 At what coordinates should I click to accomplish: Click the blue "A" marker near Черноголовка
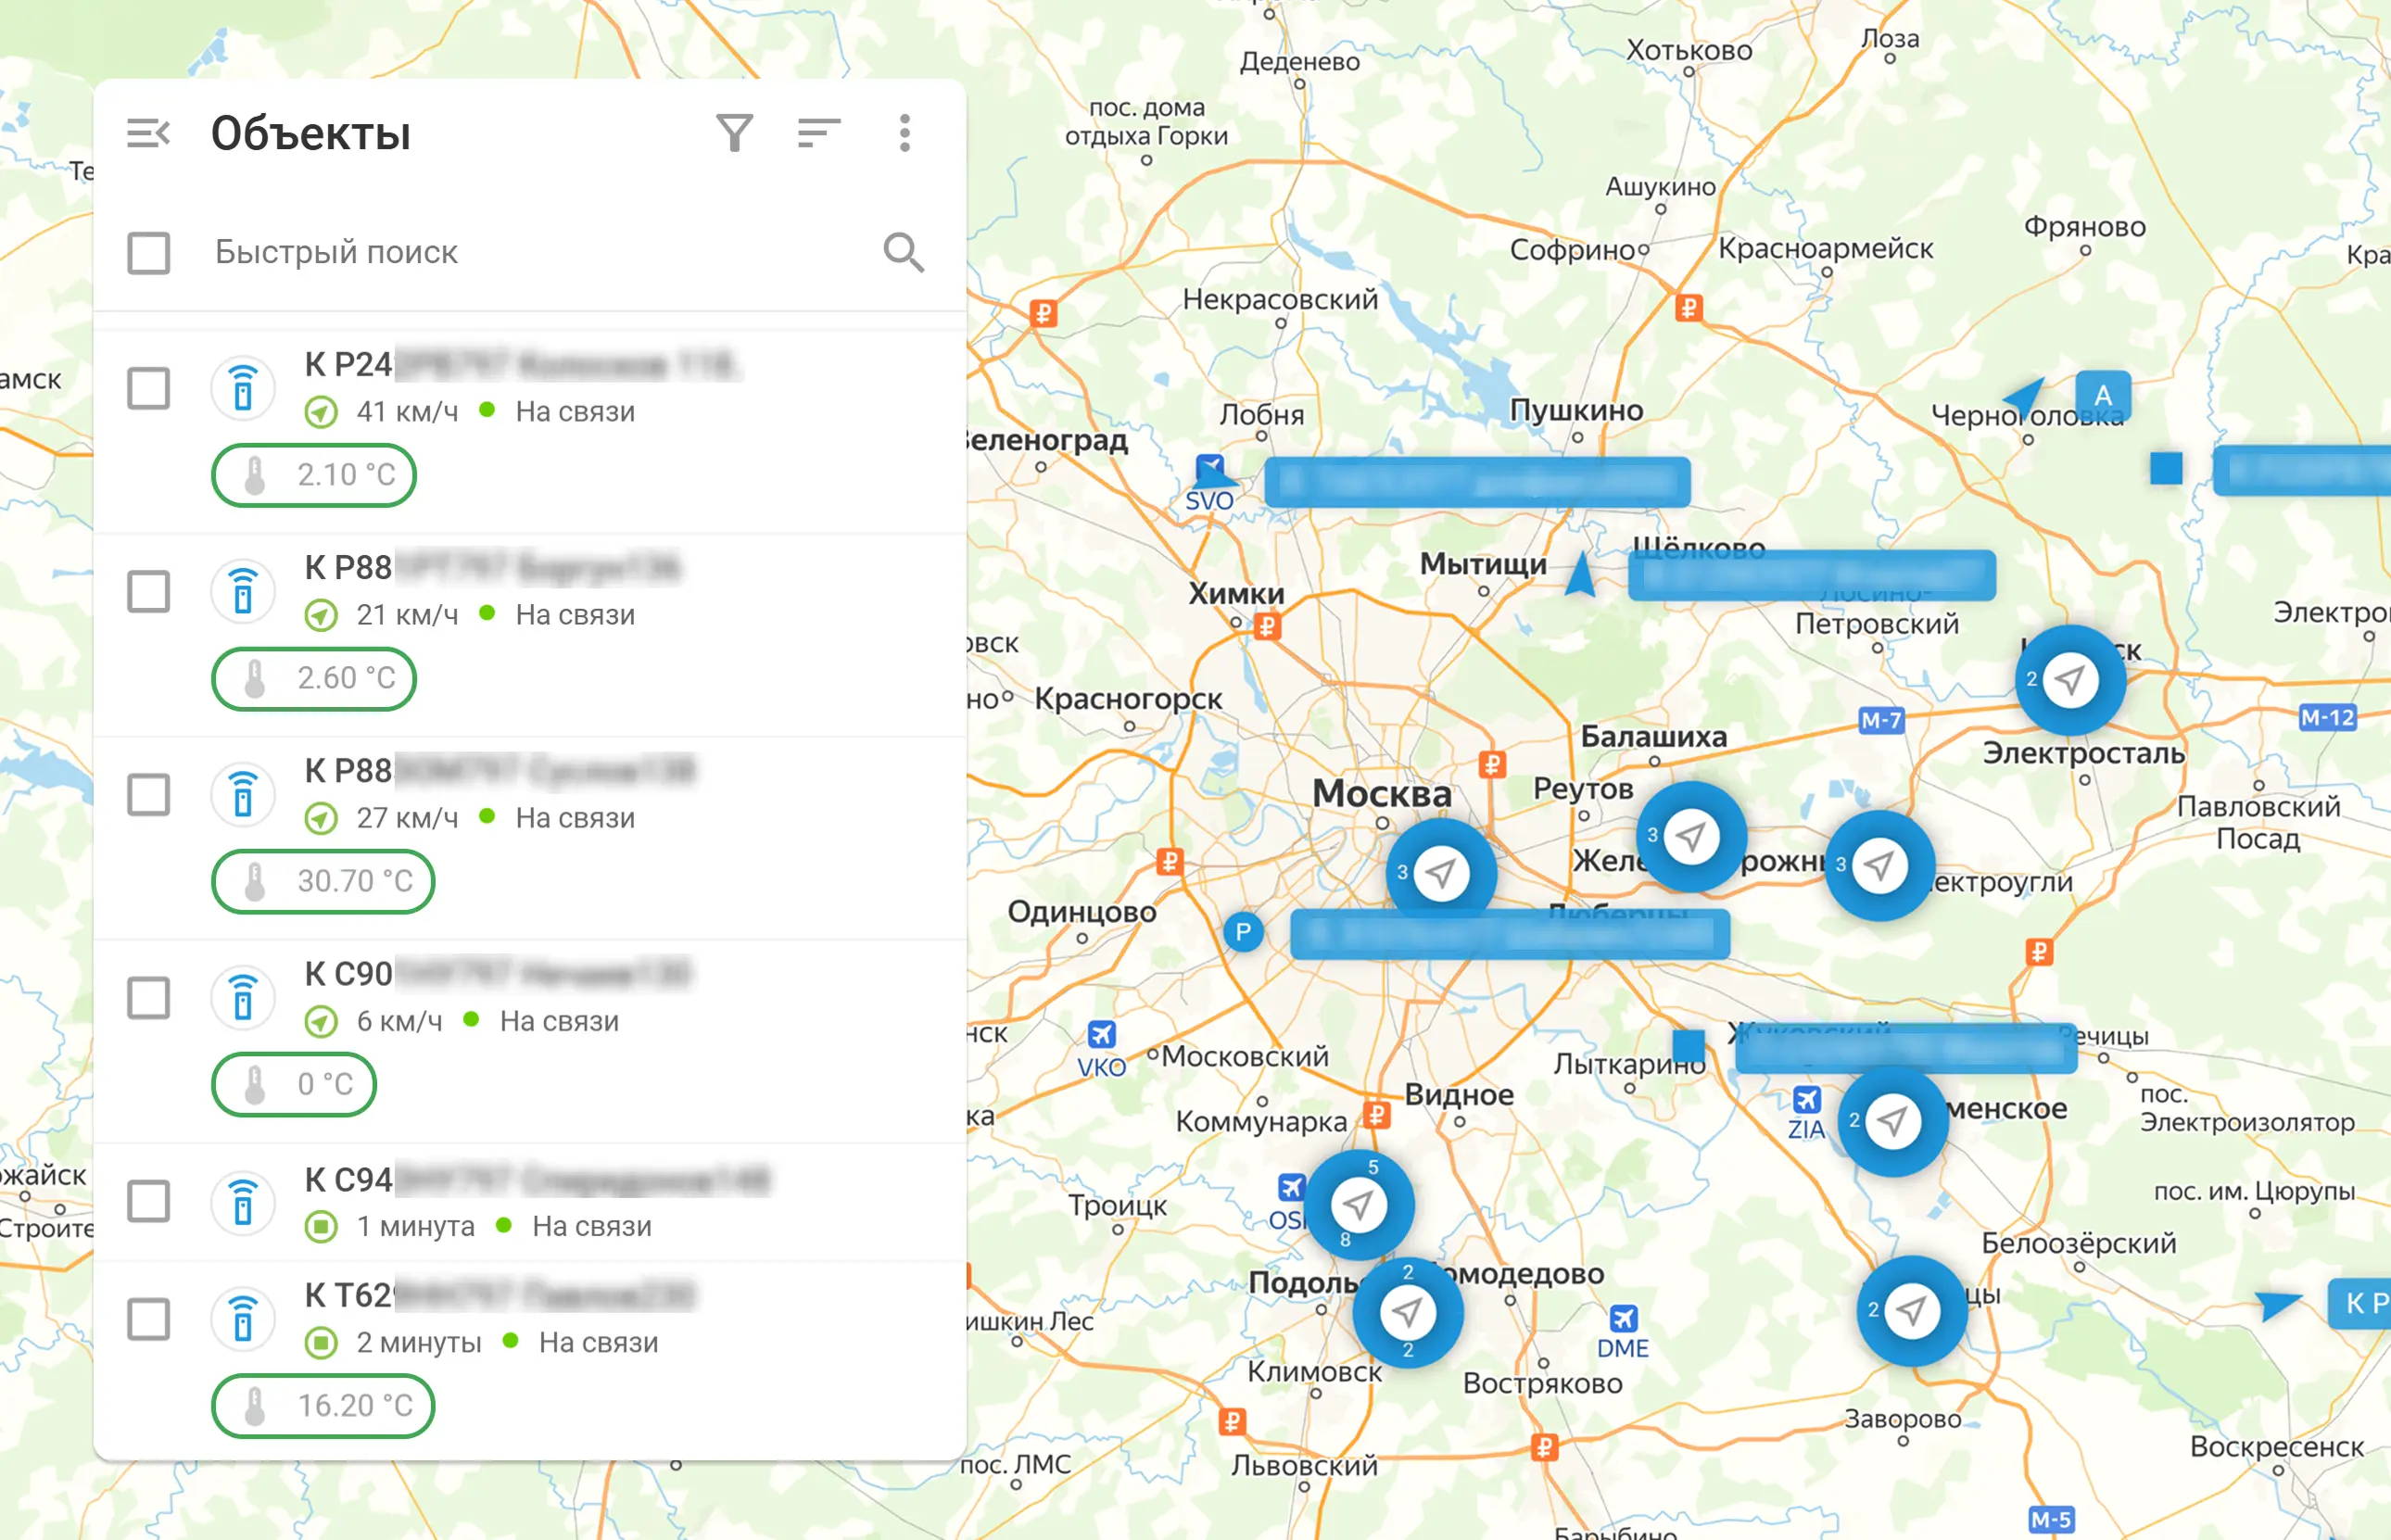click(x=2104, y=396)
